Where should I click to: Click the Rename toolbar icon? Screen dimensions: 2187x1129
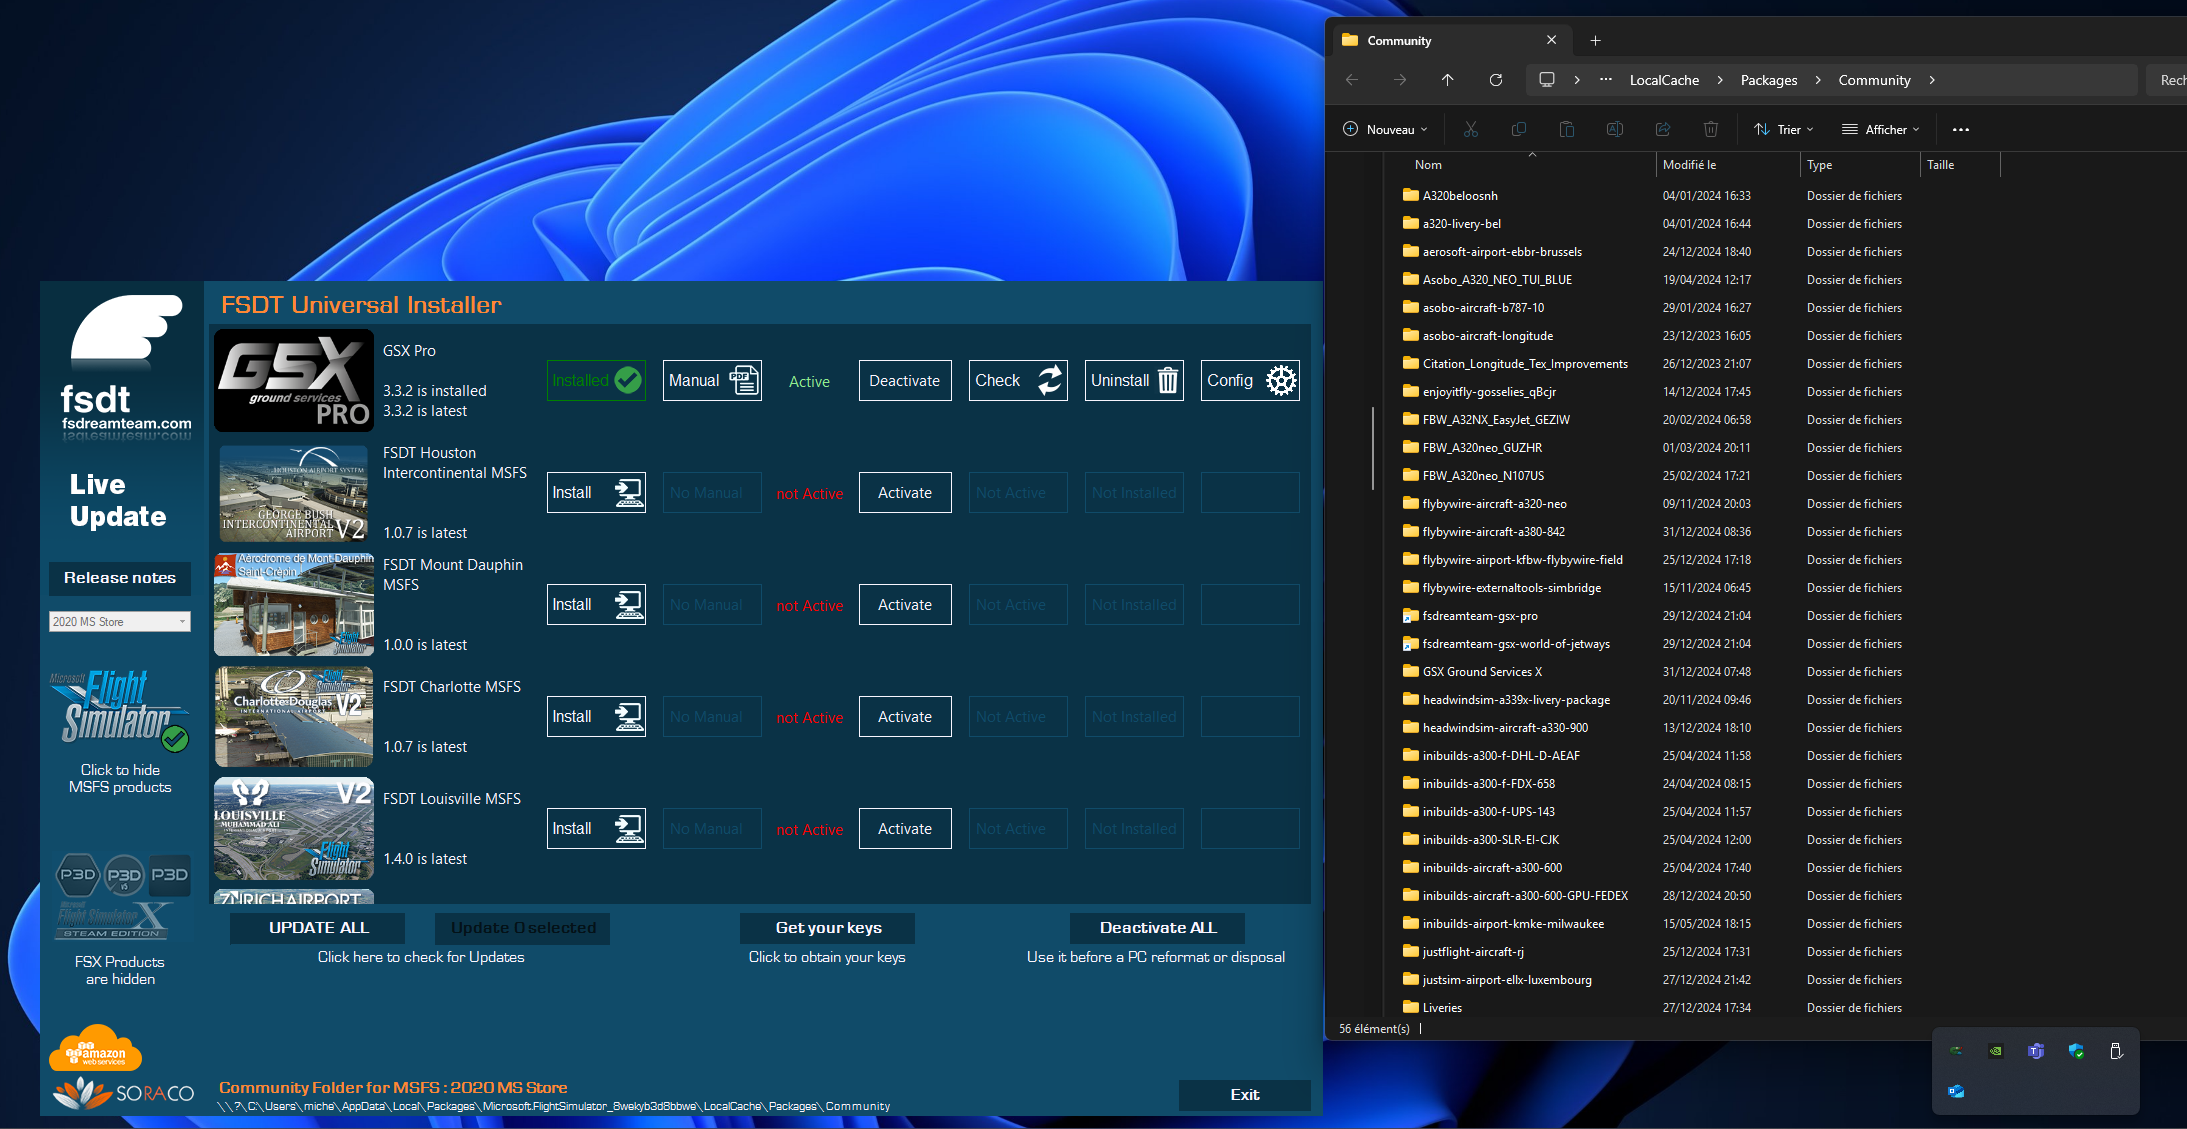click(1615, 129)
